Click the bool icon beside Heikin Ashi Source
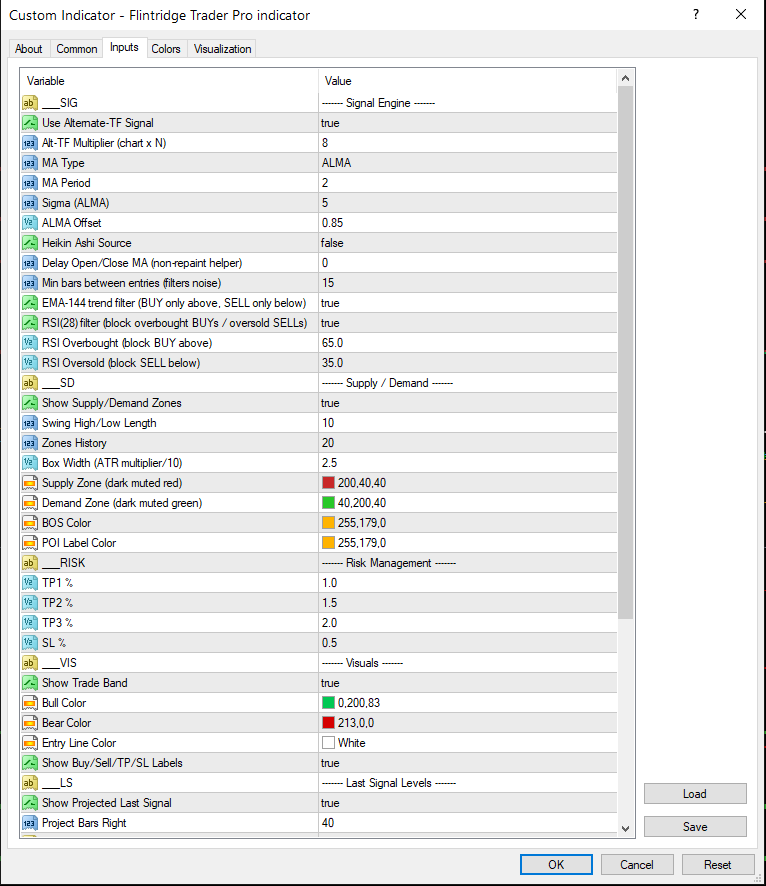 coord(30,243)
